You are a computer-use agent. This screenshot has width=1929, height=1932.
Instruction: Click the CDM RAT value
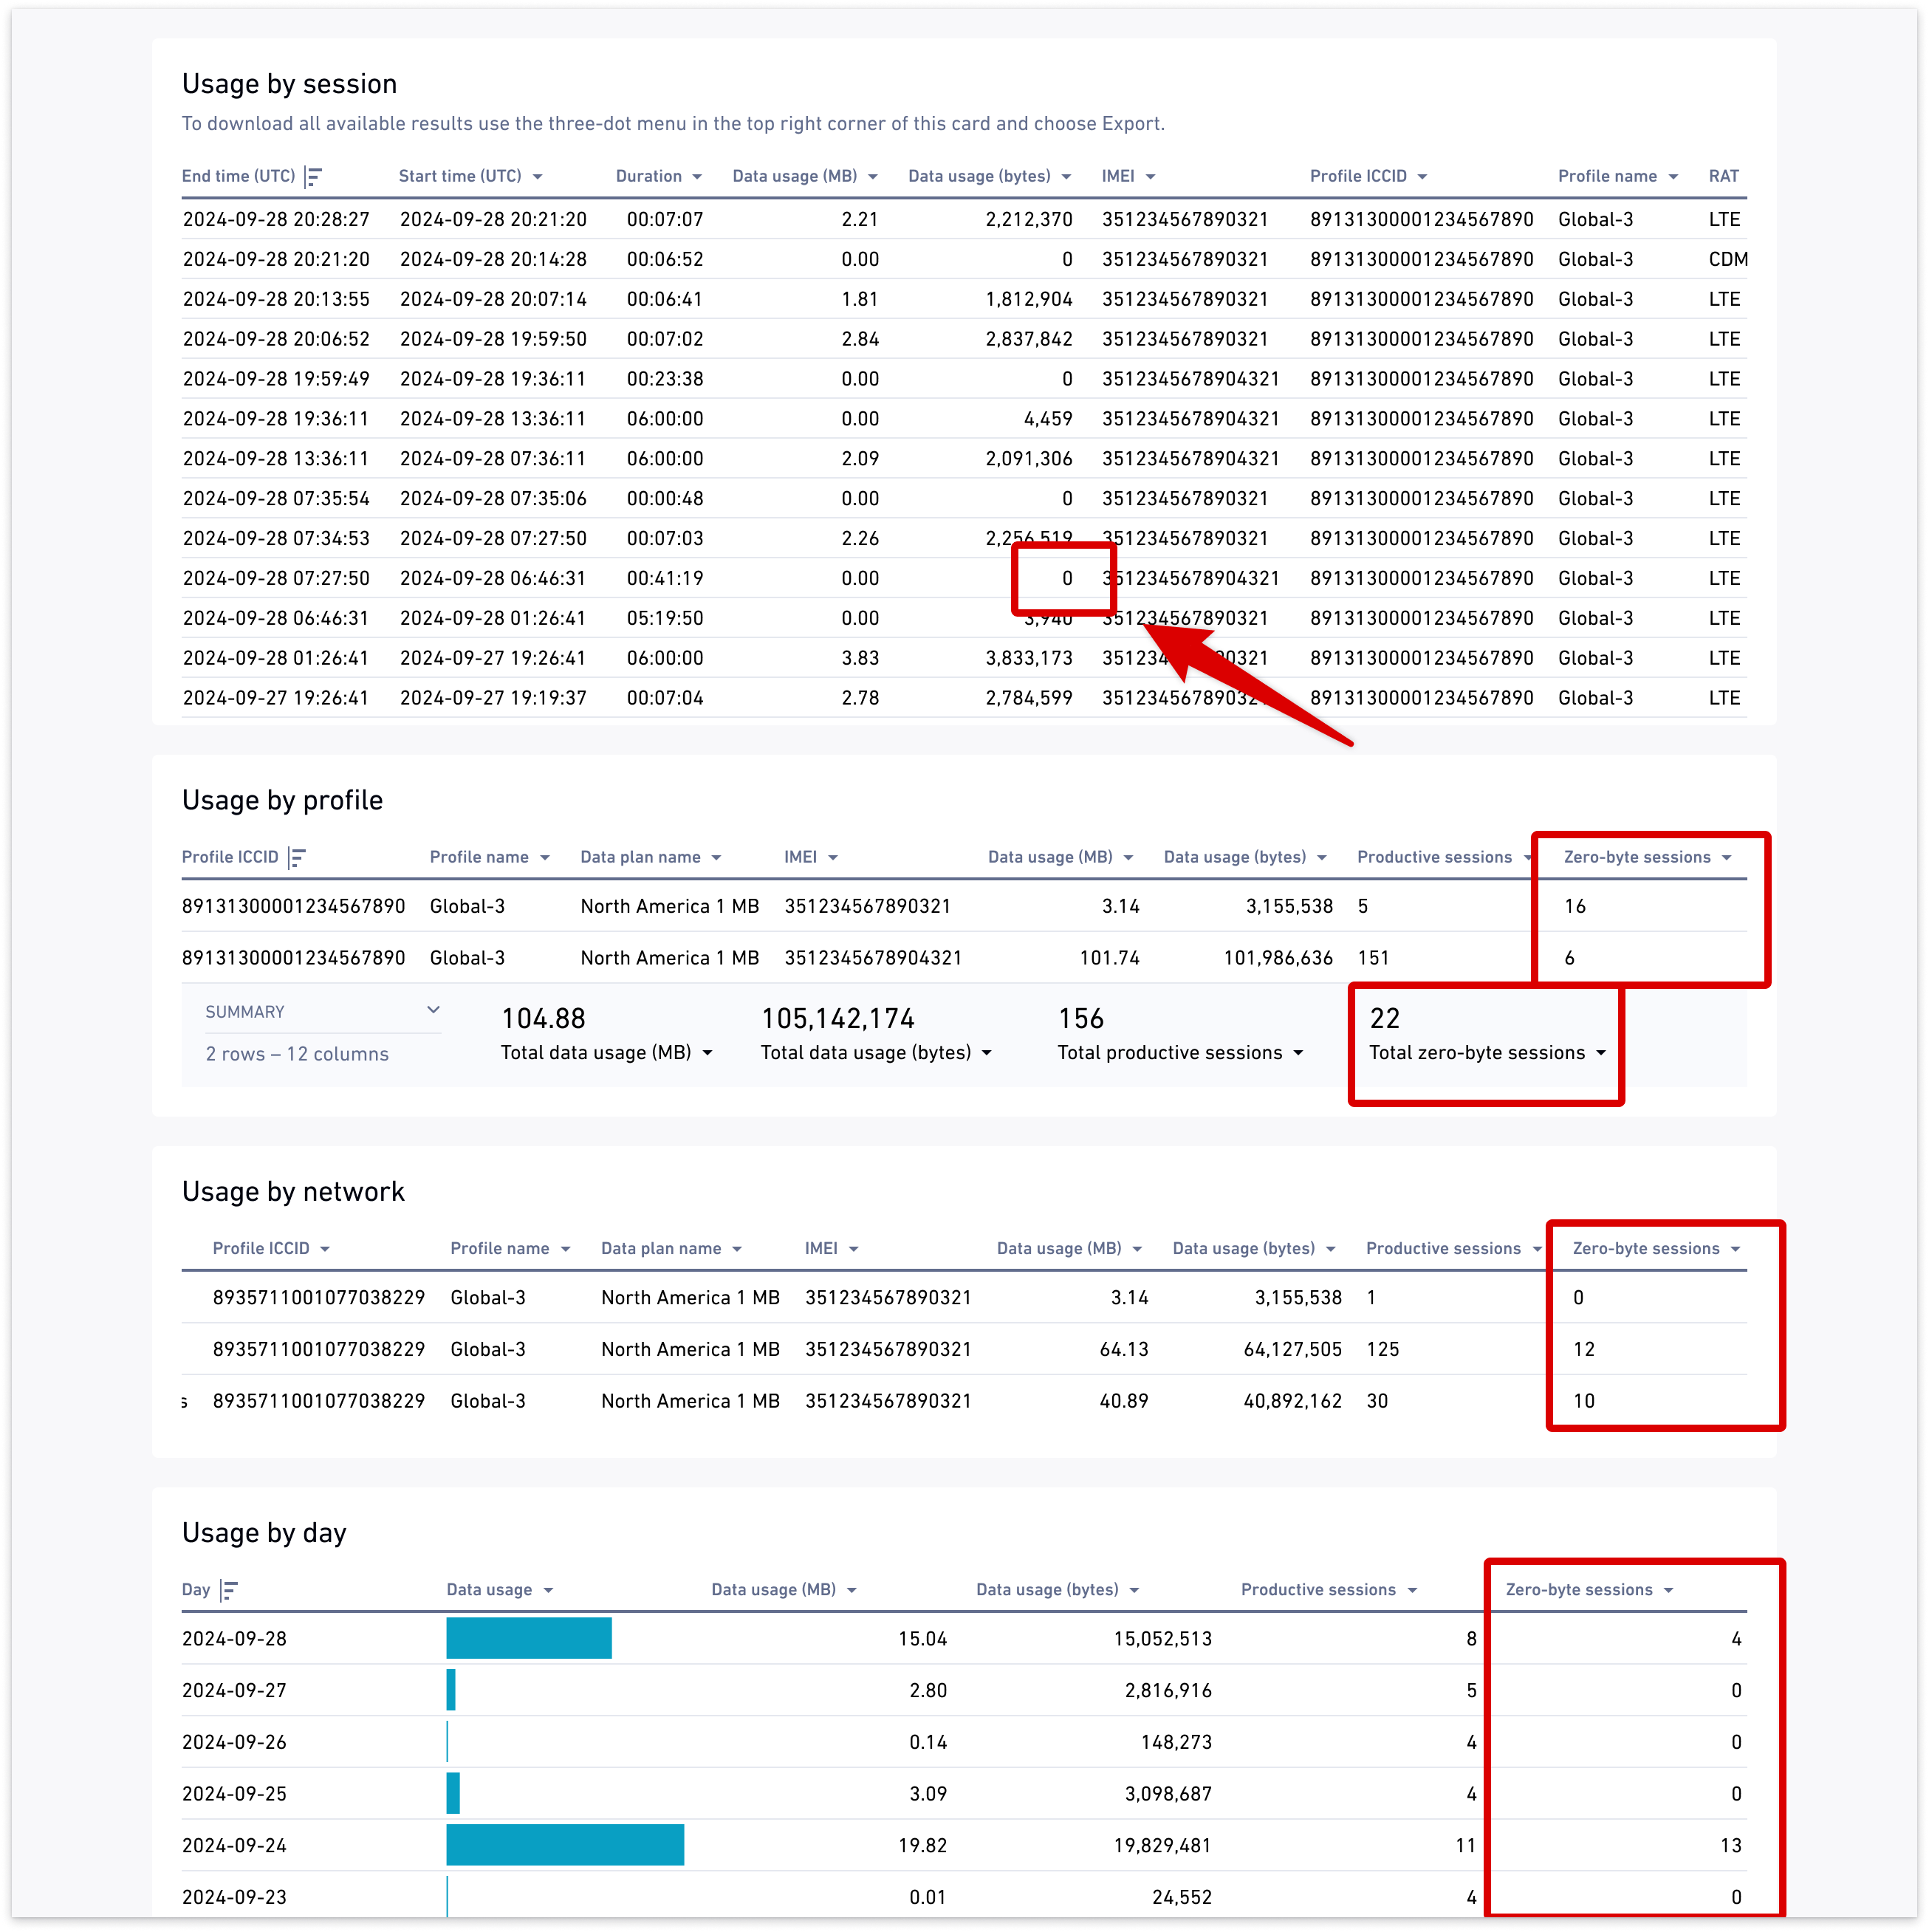tap(1728, 259)
